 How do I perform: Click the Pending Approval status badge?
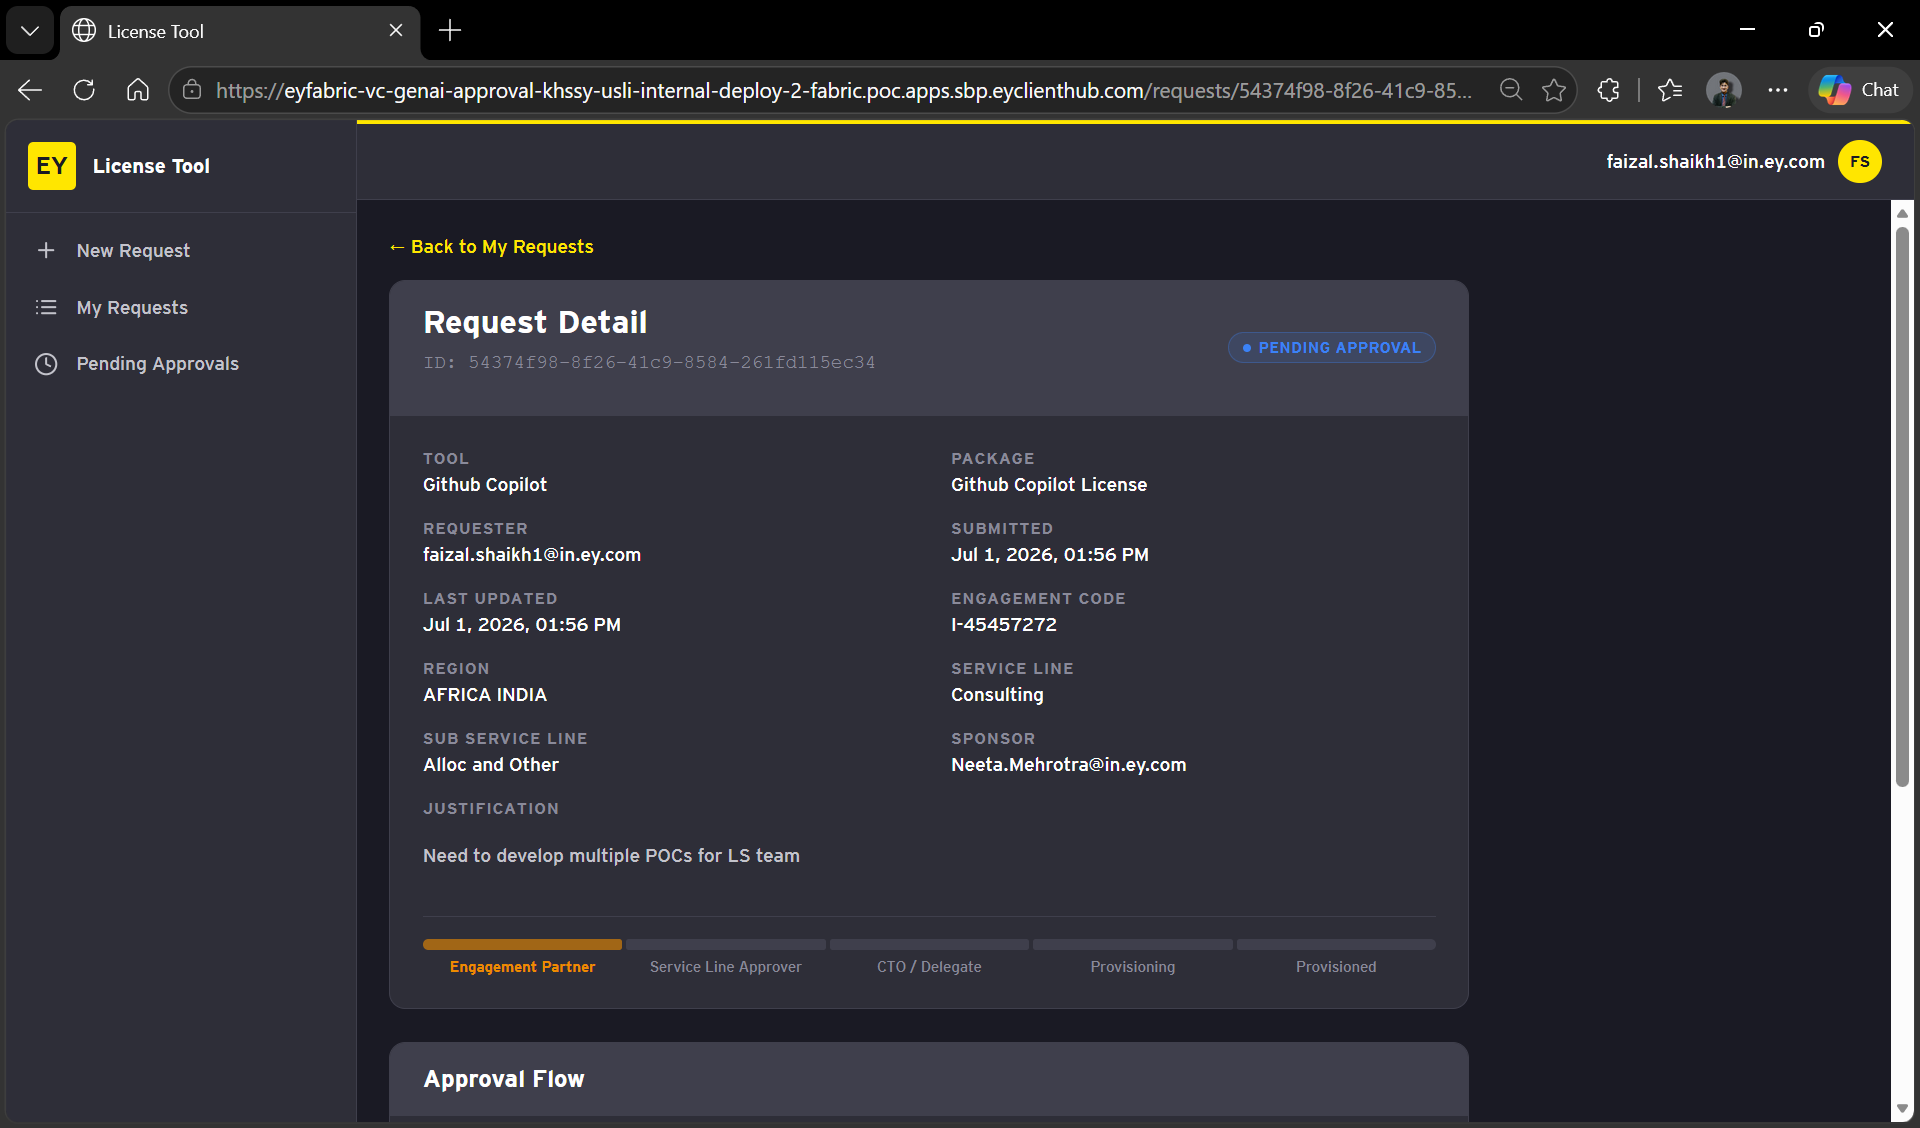1331,347
